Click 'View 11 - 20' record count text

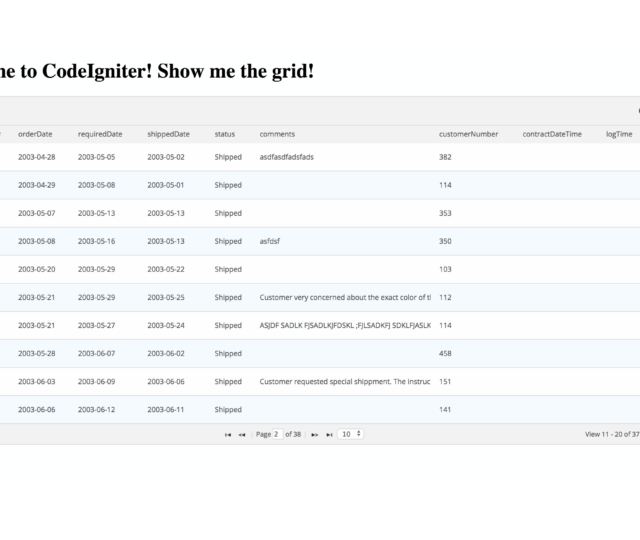coord(612,434)
